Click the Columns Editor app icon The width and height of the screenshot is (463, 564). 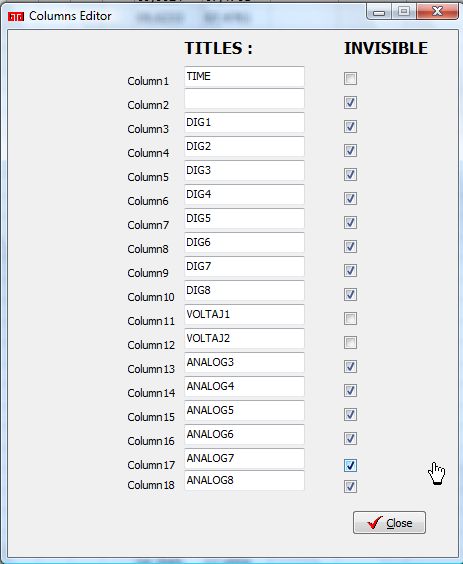[x=16, y=17]
